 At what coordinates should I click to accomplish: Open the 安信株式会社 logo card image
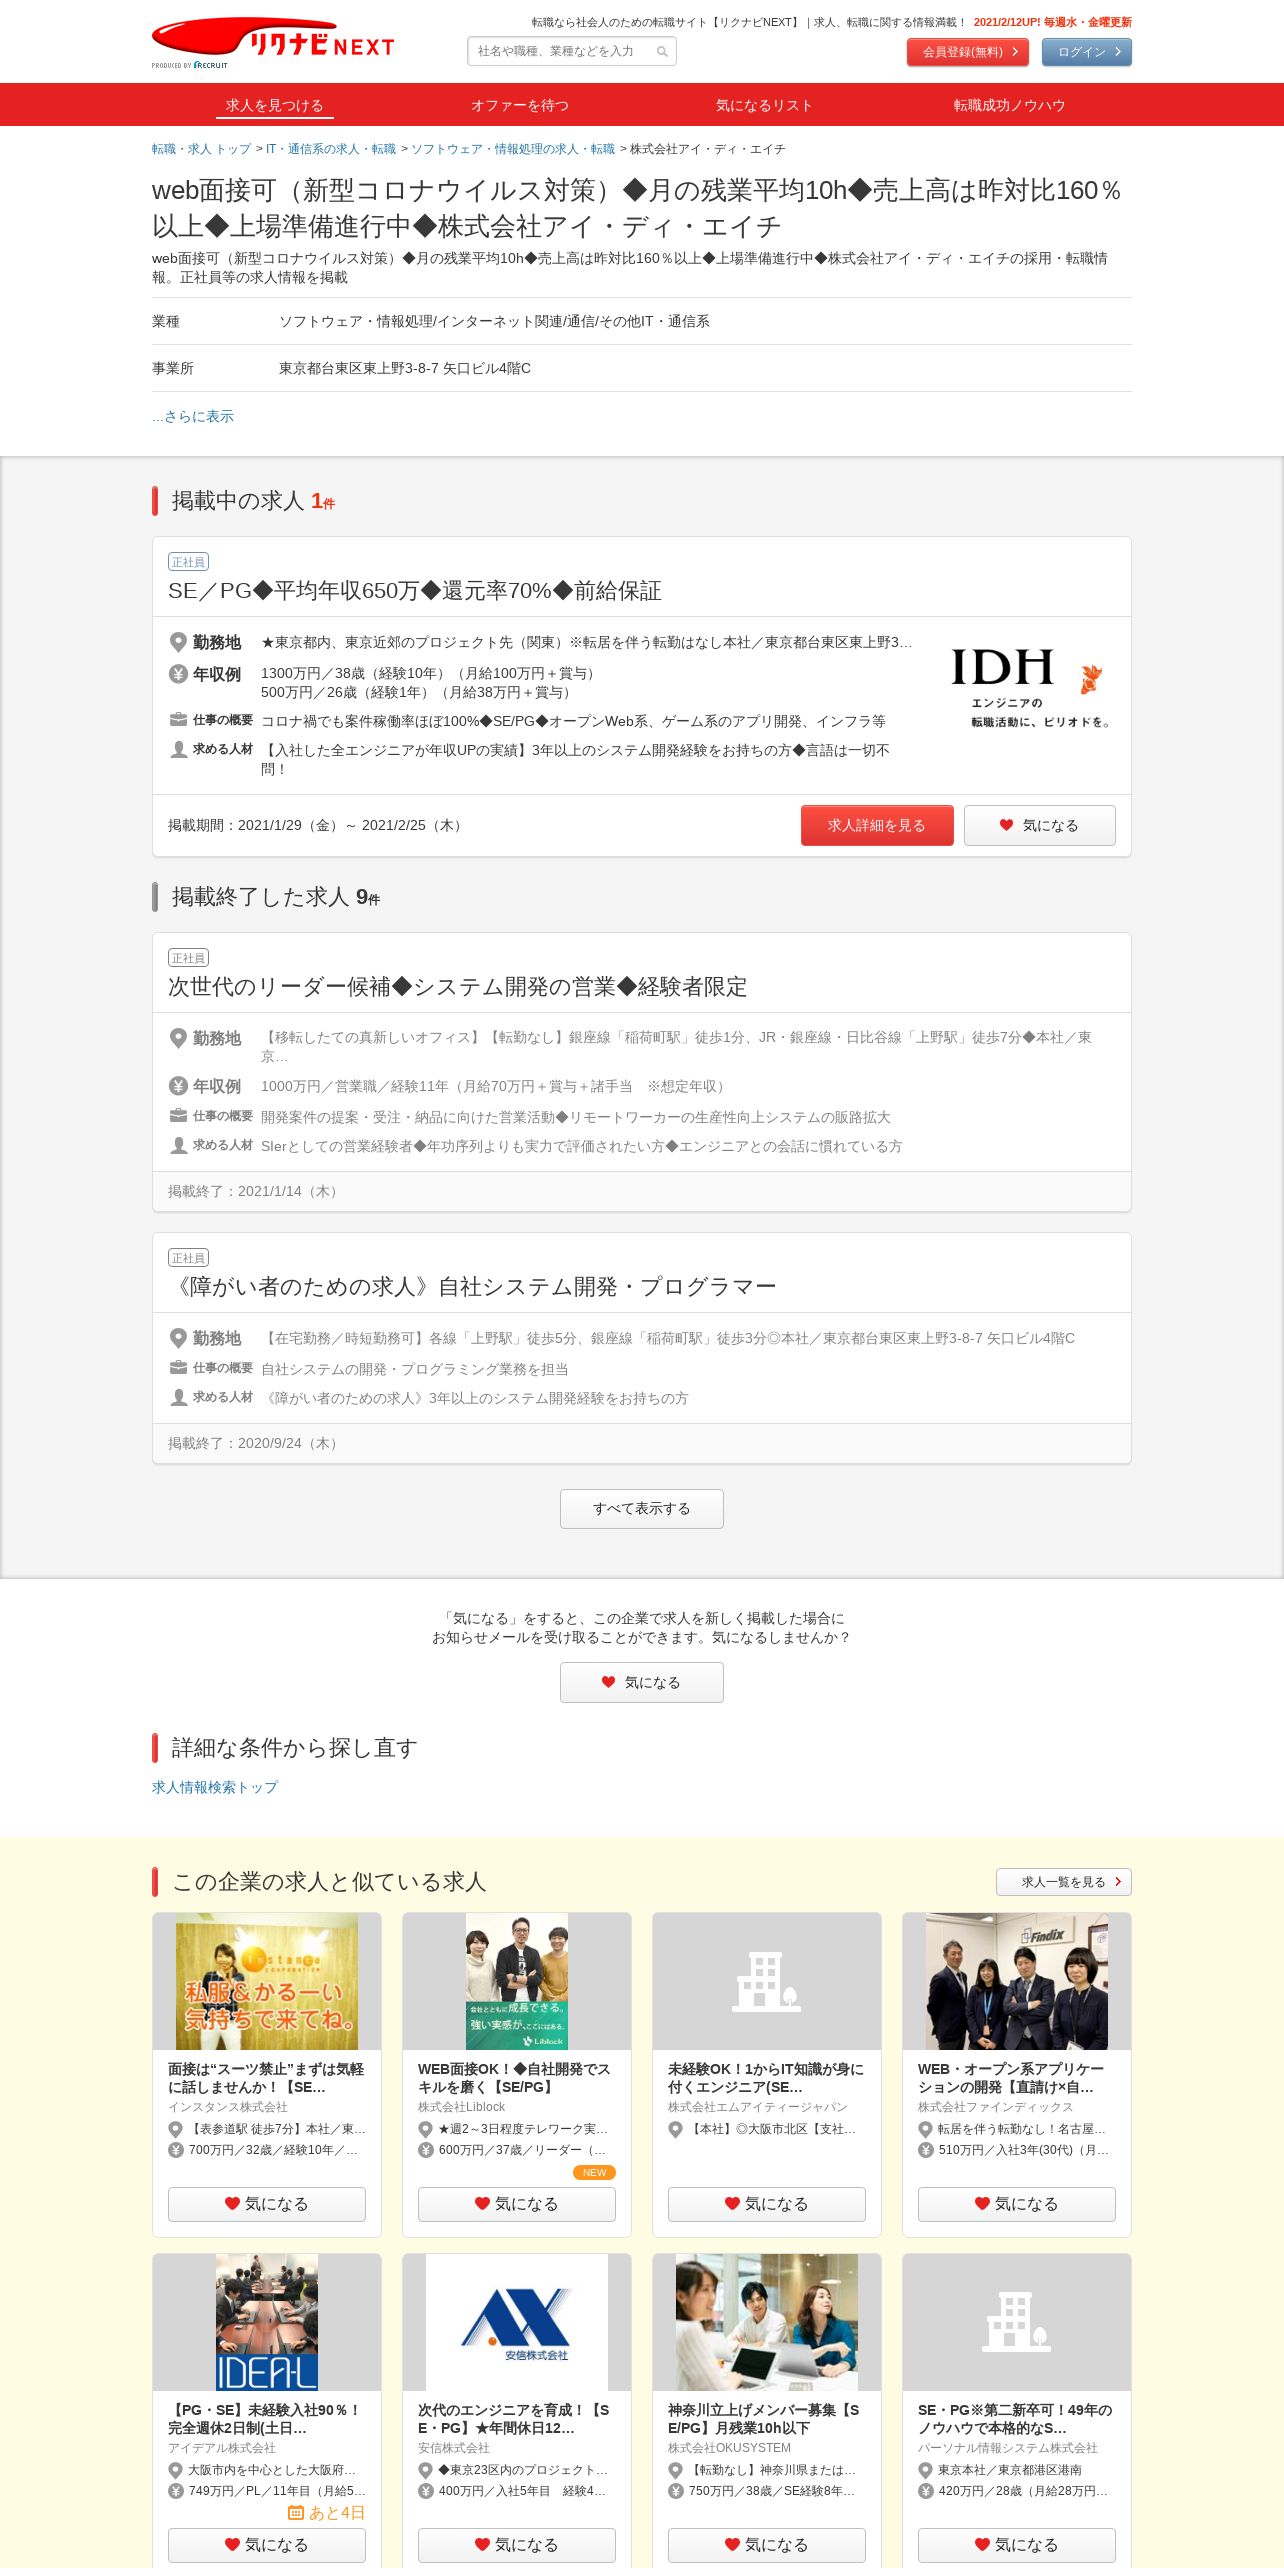(517, 2322)
